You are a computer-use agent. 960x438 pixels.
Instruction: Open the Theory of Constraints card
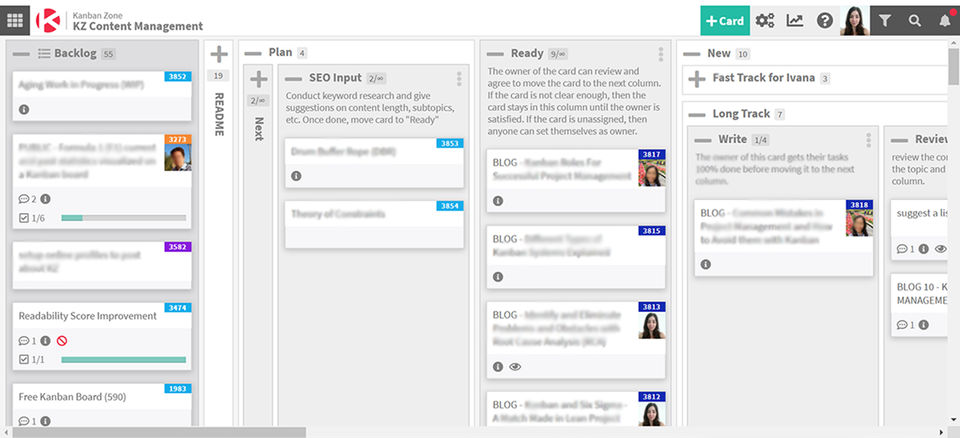coord(374,214)
